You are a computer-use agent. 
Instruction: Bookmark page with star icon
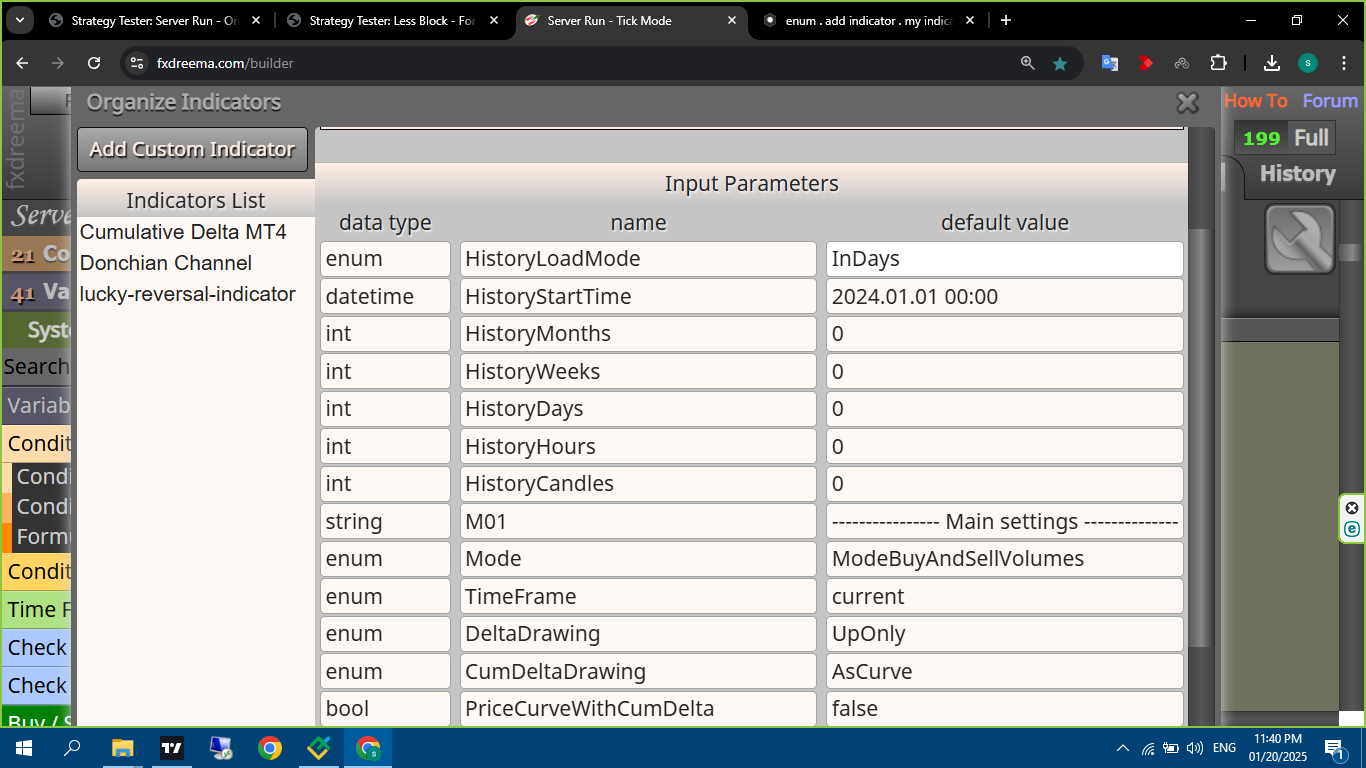point(1060,63)
